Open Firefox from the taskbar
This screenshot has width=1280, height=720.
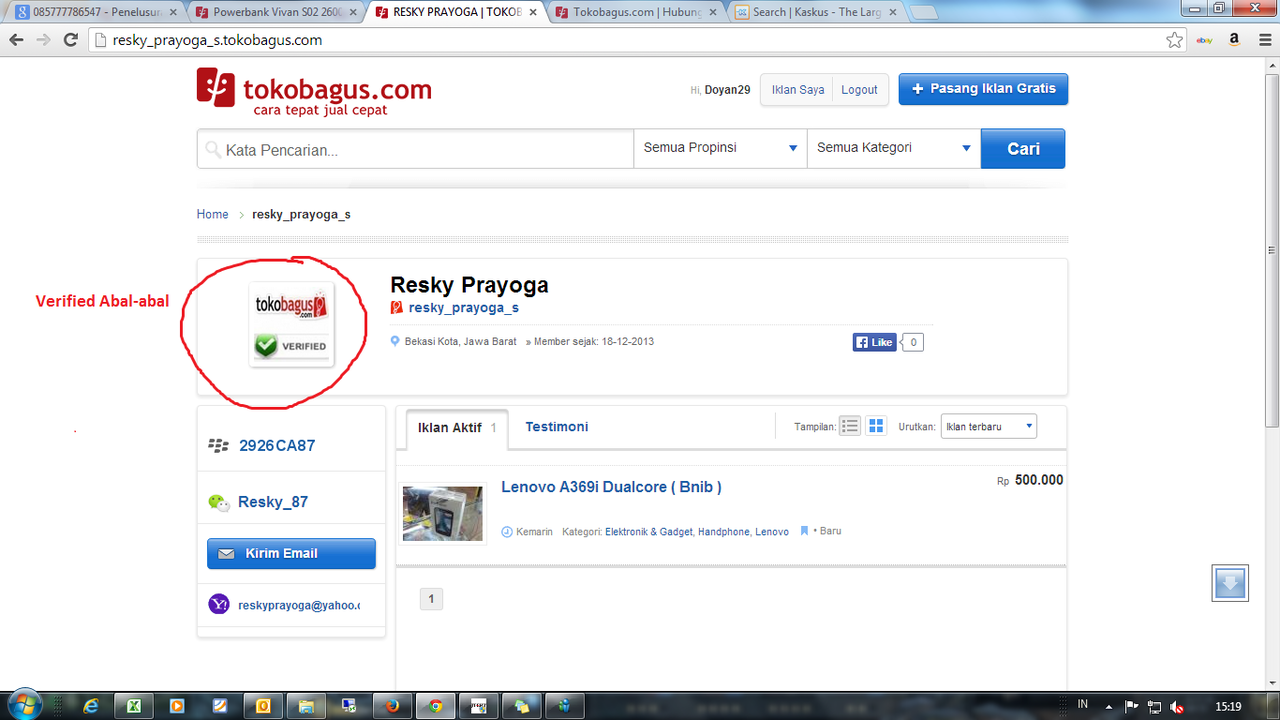(x=392, y=706)
